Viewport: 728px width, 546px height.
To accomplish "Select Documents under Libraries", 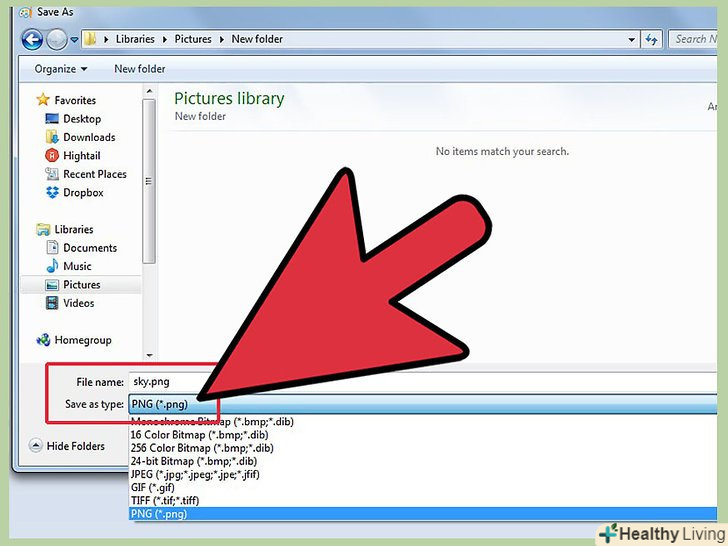I will tap(90, 248).
